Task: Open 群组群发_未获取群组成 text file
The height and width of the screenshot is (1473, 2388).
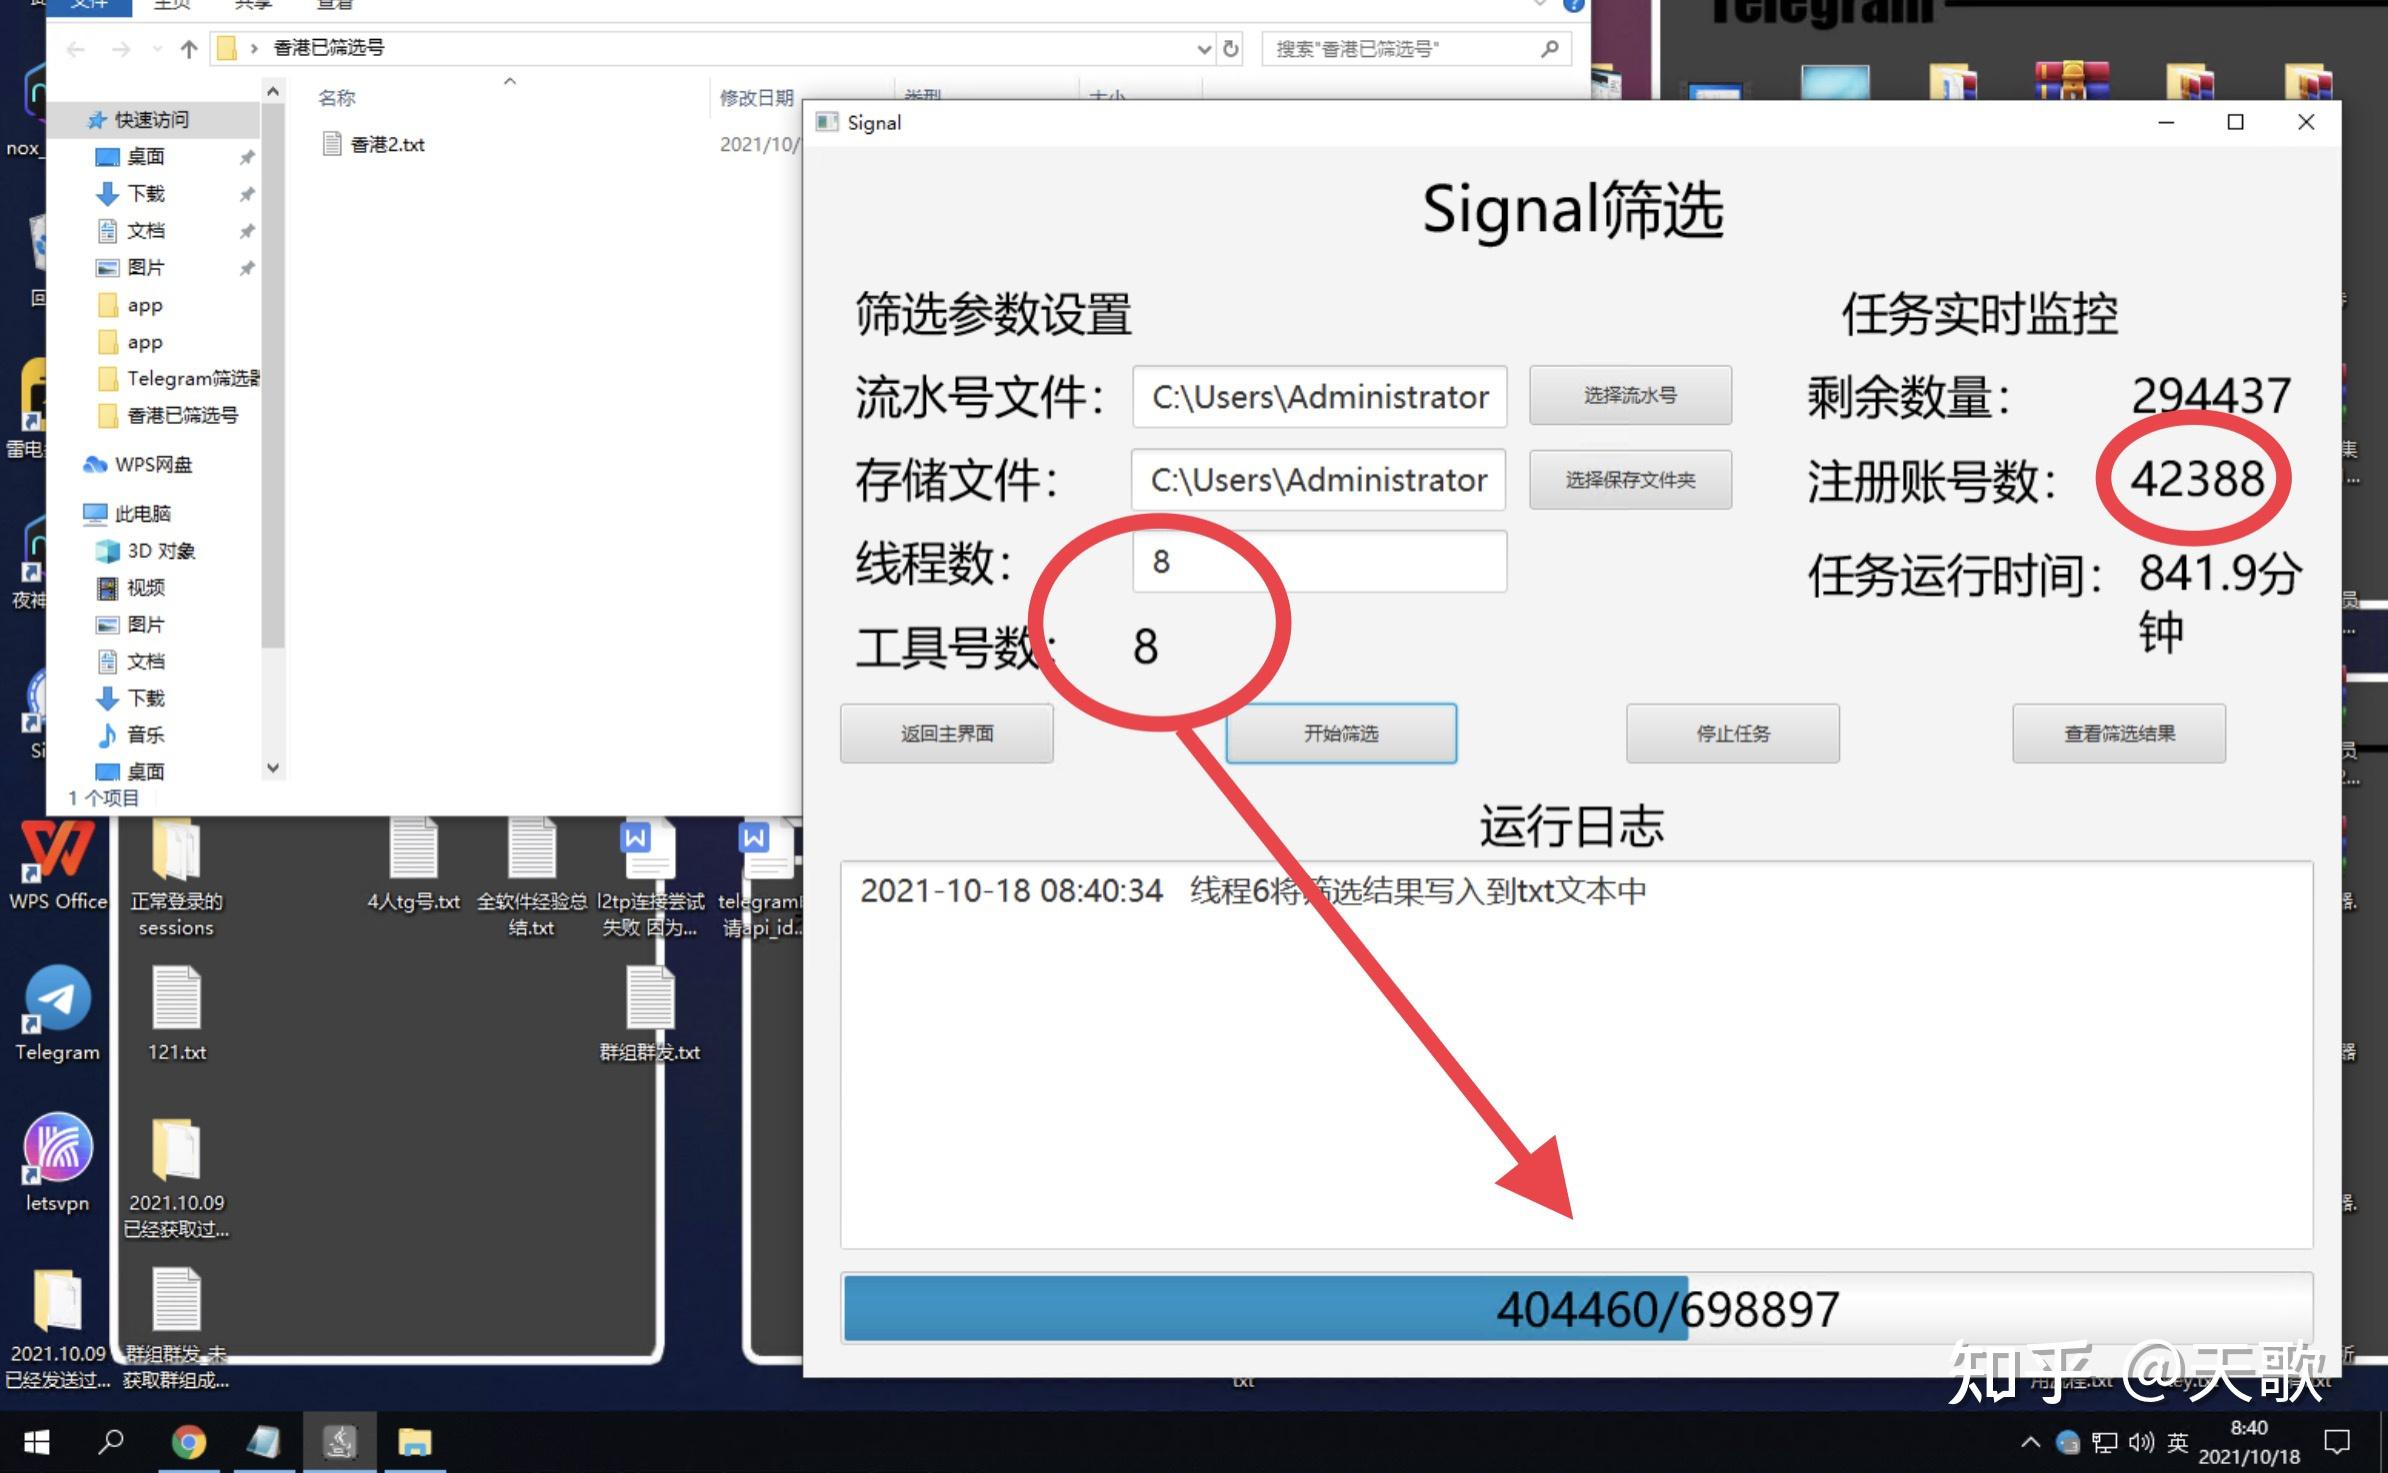Action: click(x=177, y=1330)
